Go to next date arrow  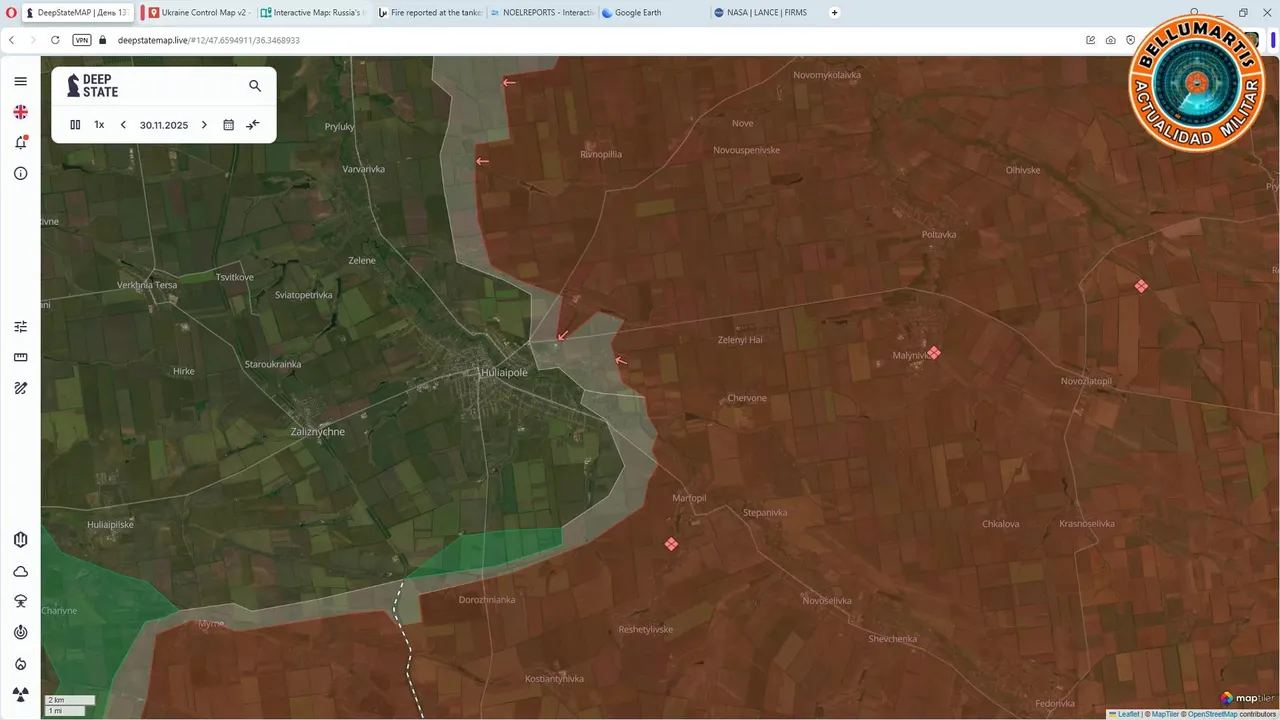pos(204,125)
